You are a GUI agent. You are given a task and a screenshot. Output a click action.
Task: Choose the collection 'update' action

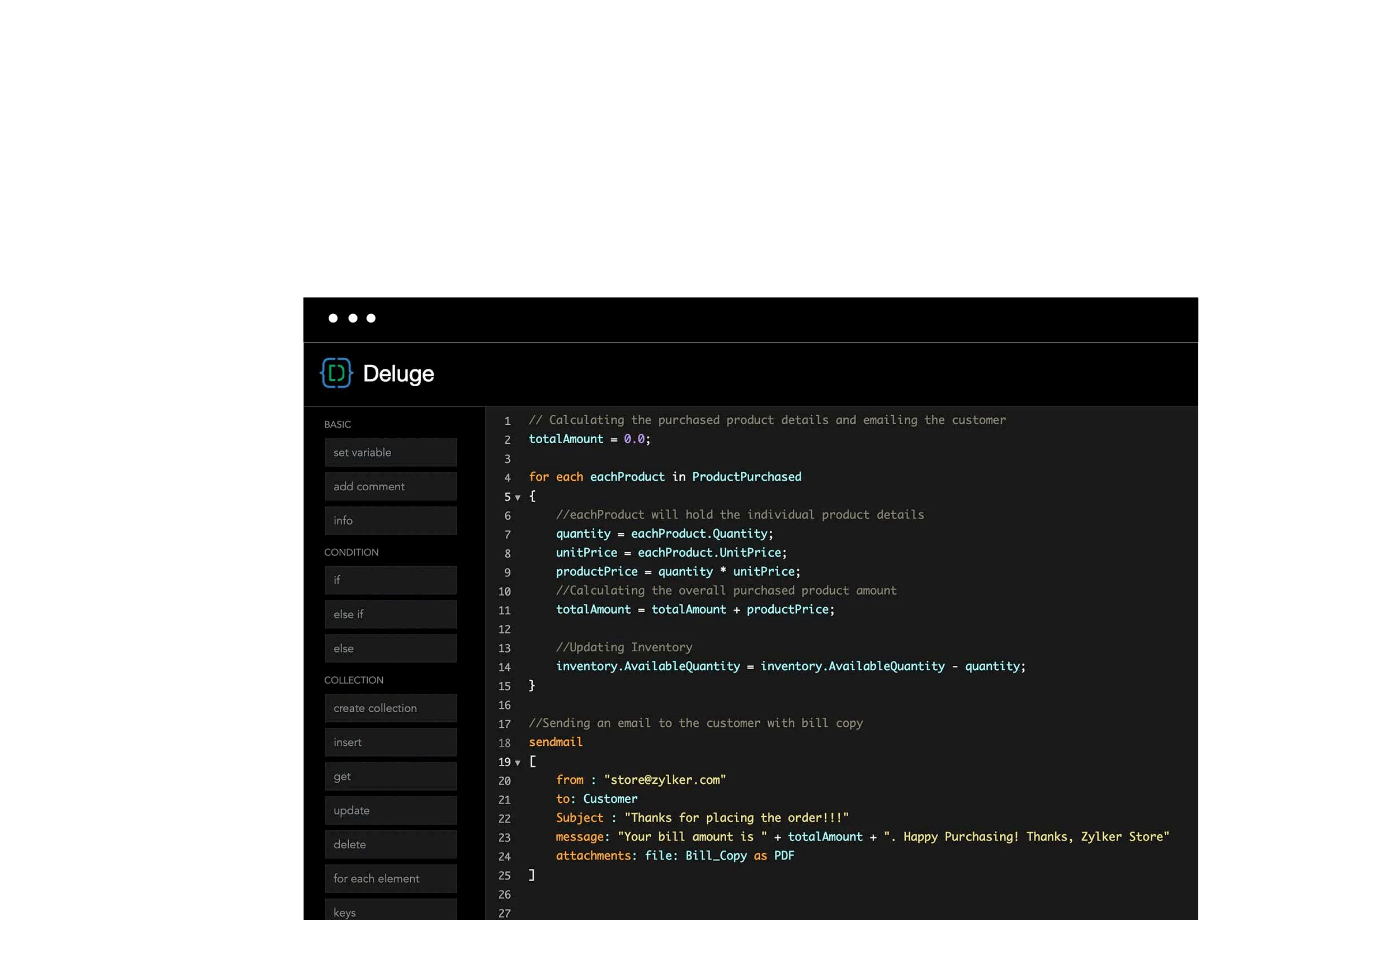point(390,810)
